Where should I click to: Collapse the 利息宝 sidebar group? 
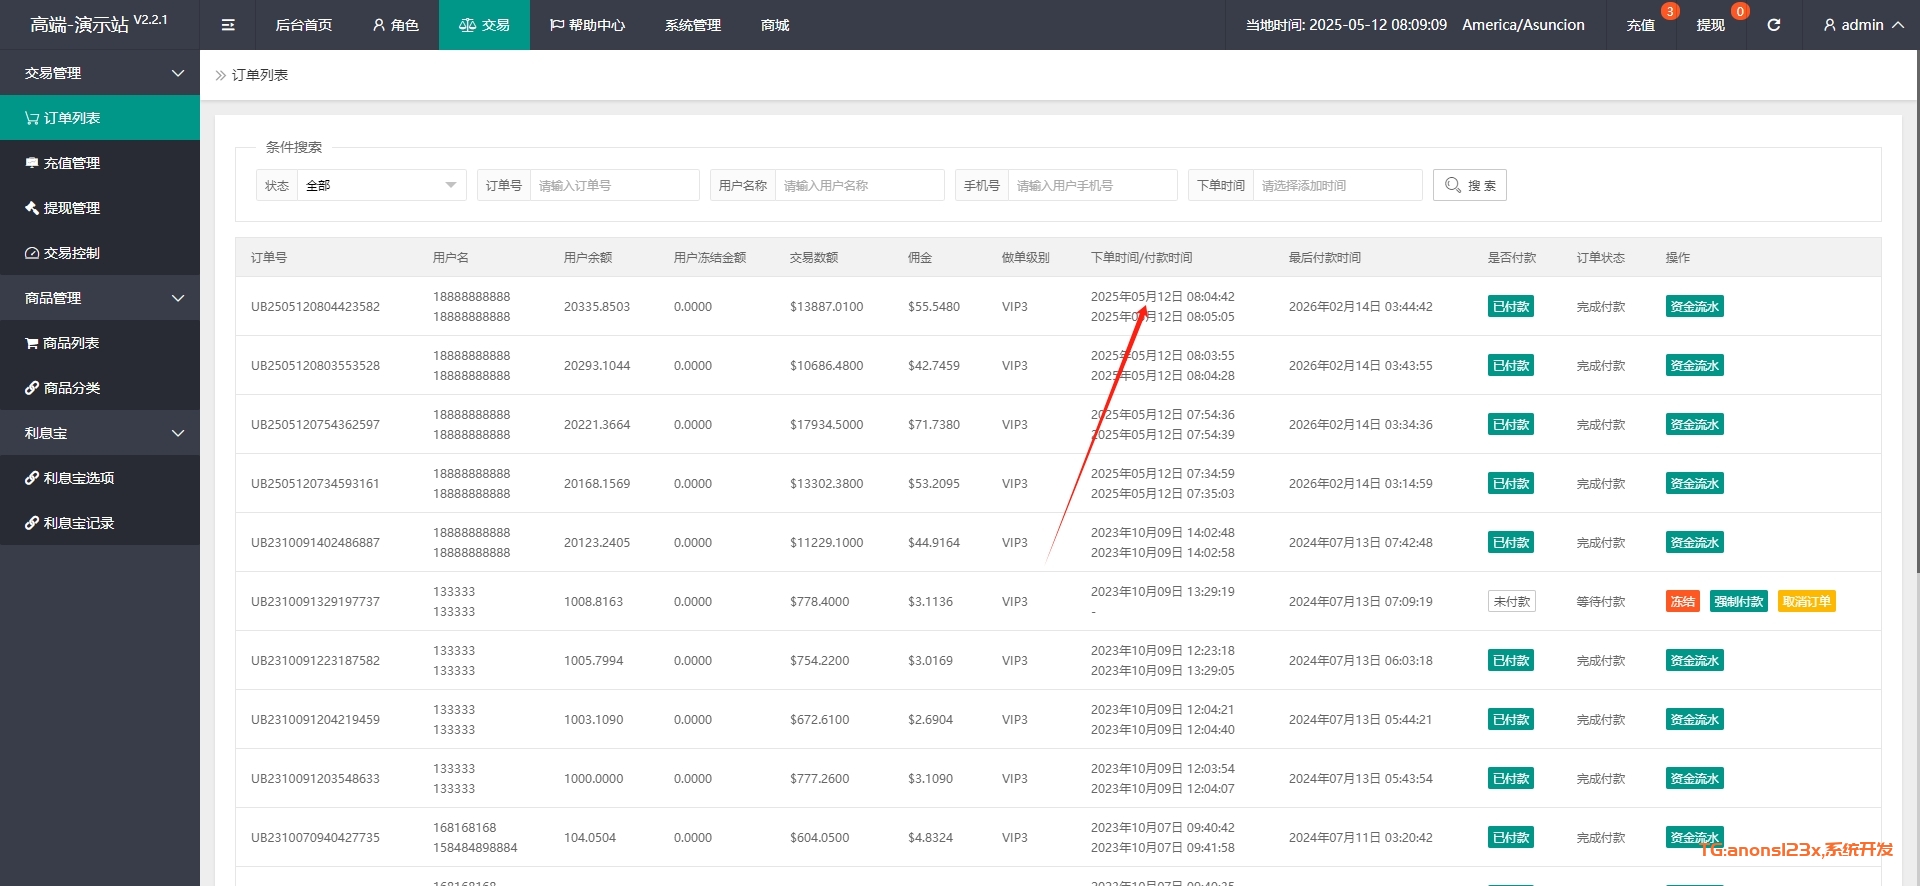[100, 433]
